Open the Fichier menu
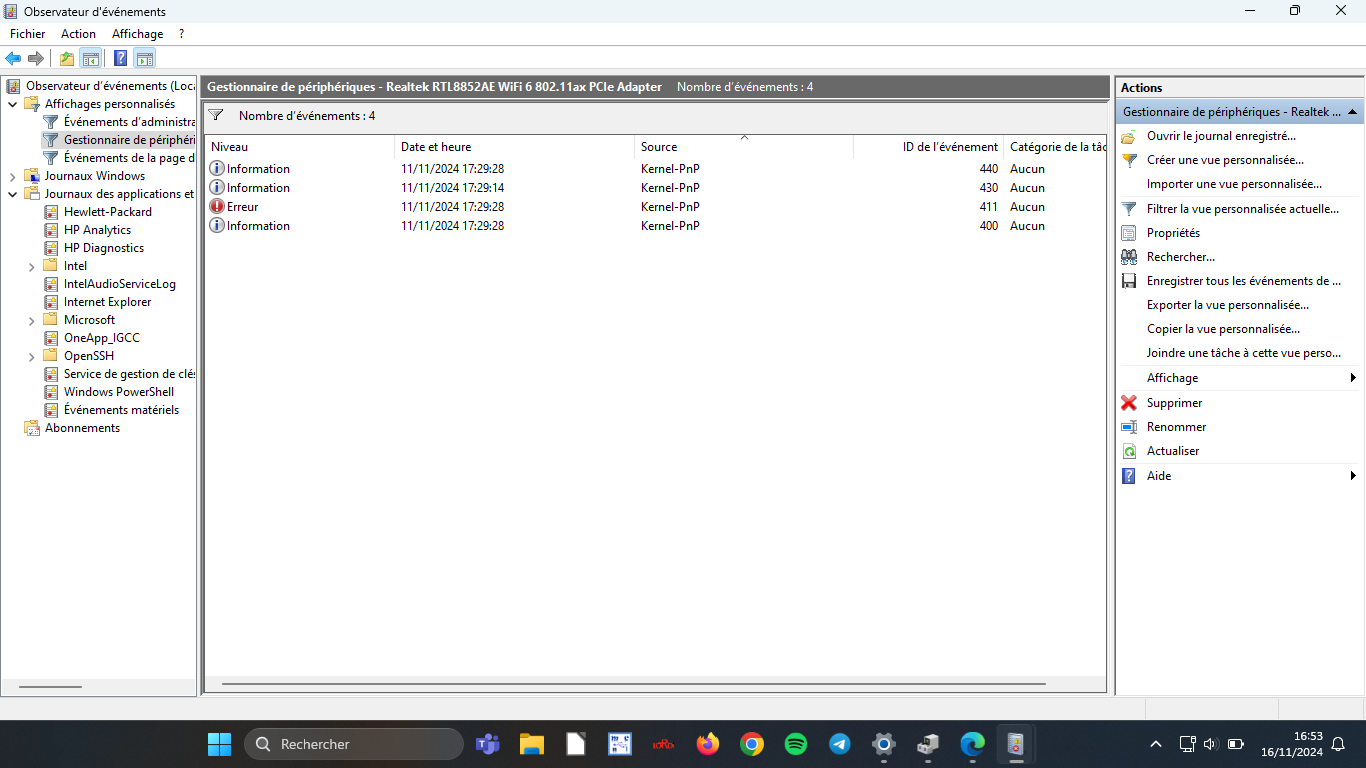1366x768 pixels. 28,34
